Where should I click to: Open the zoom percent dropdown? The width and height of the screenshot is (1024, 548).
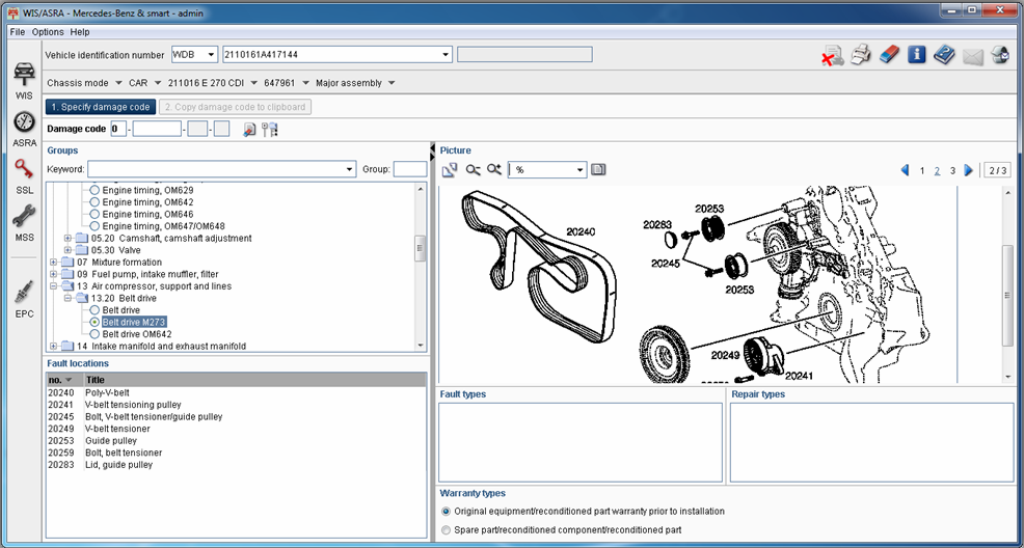click(x=581, y=170)
